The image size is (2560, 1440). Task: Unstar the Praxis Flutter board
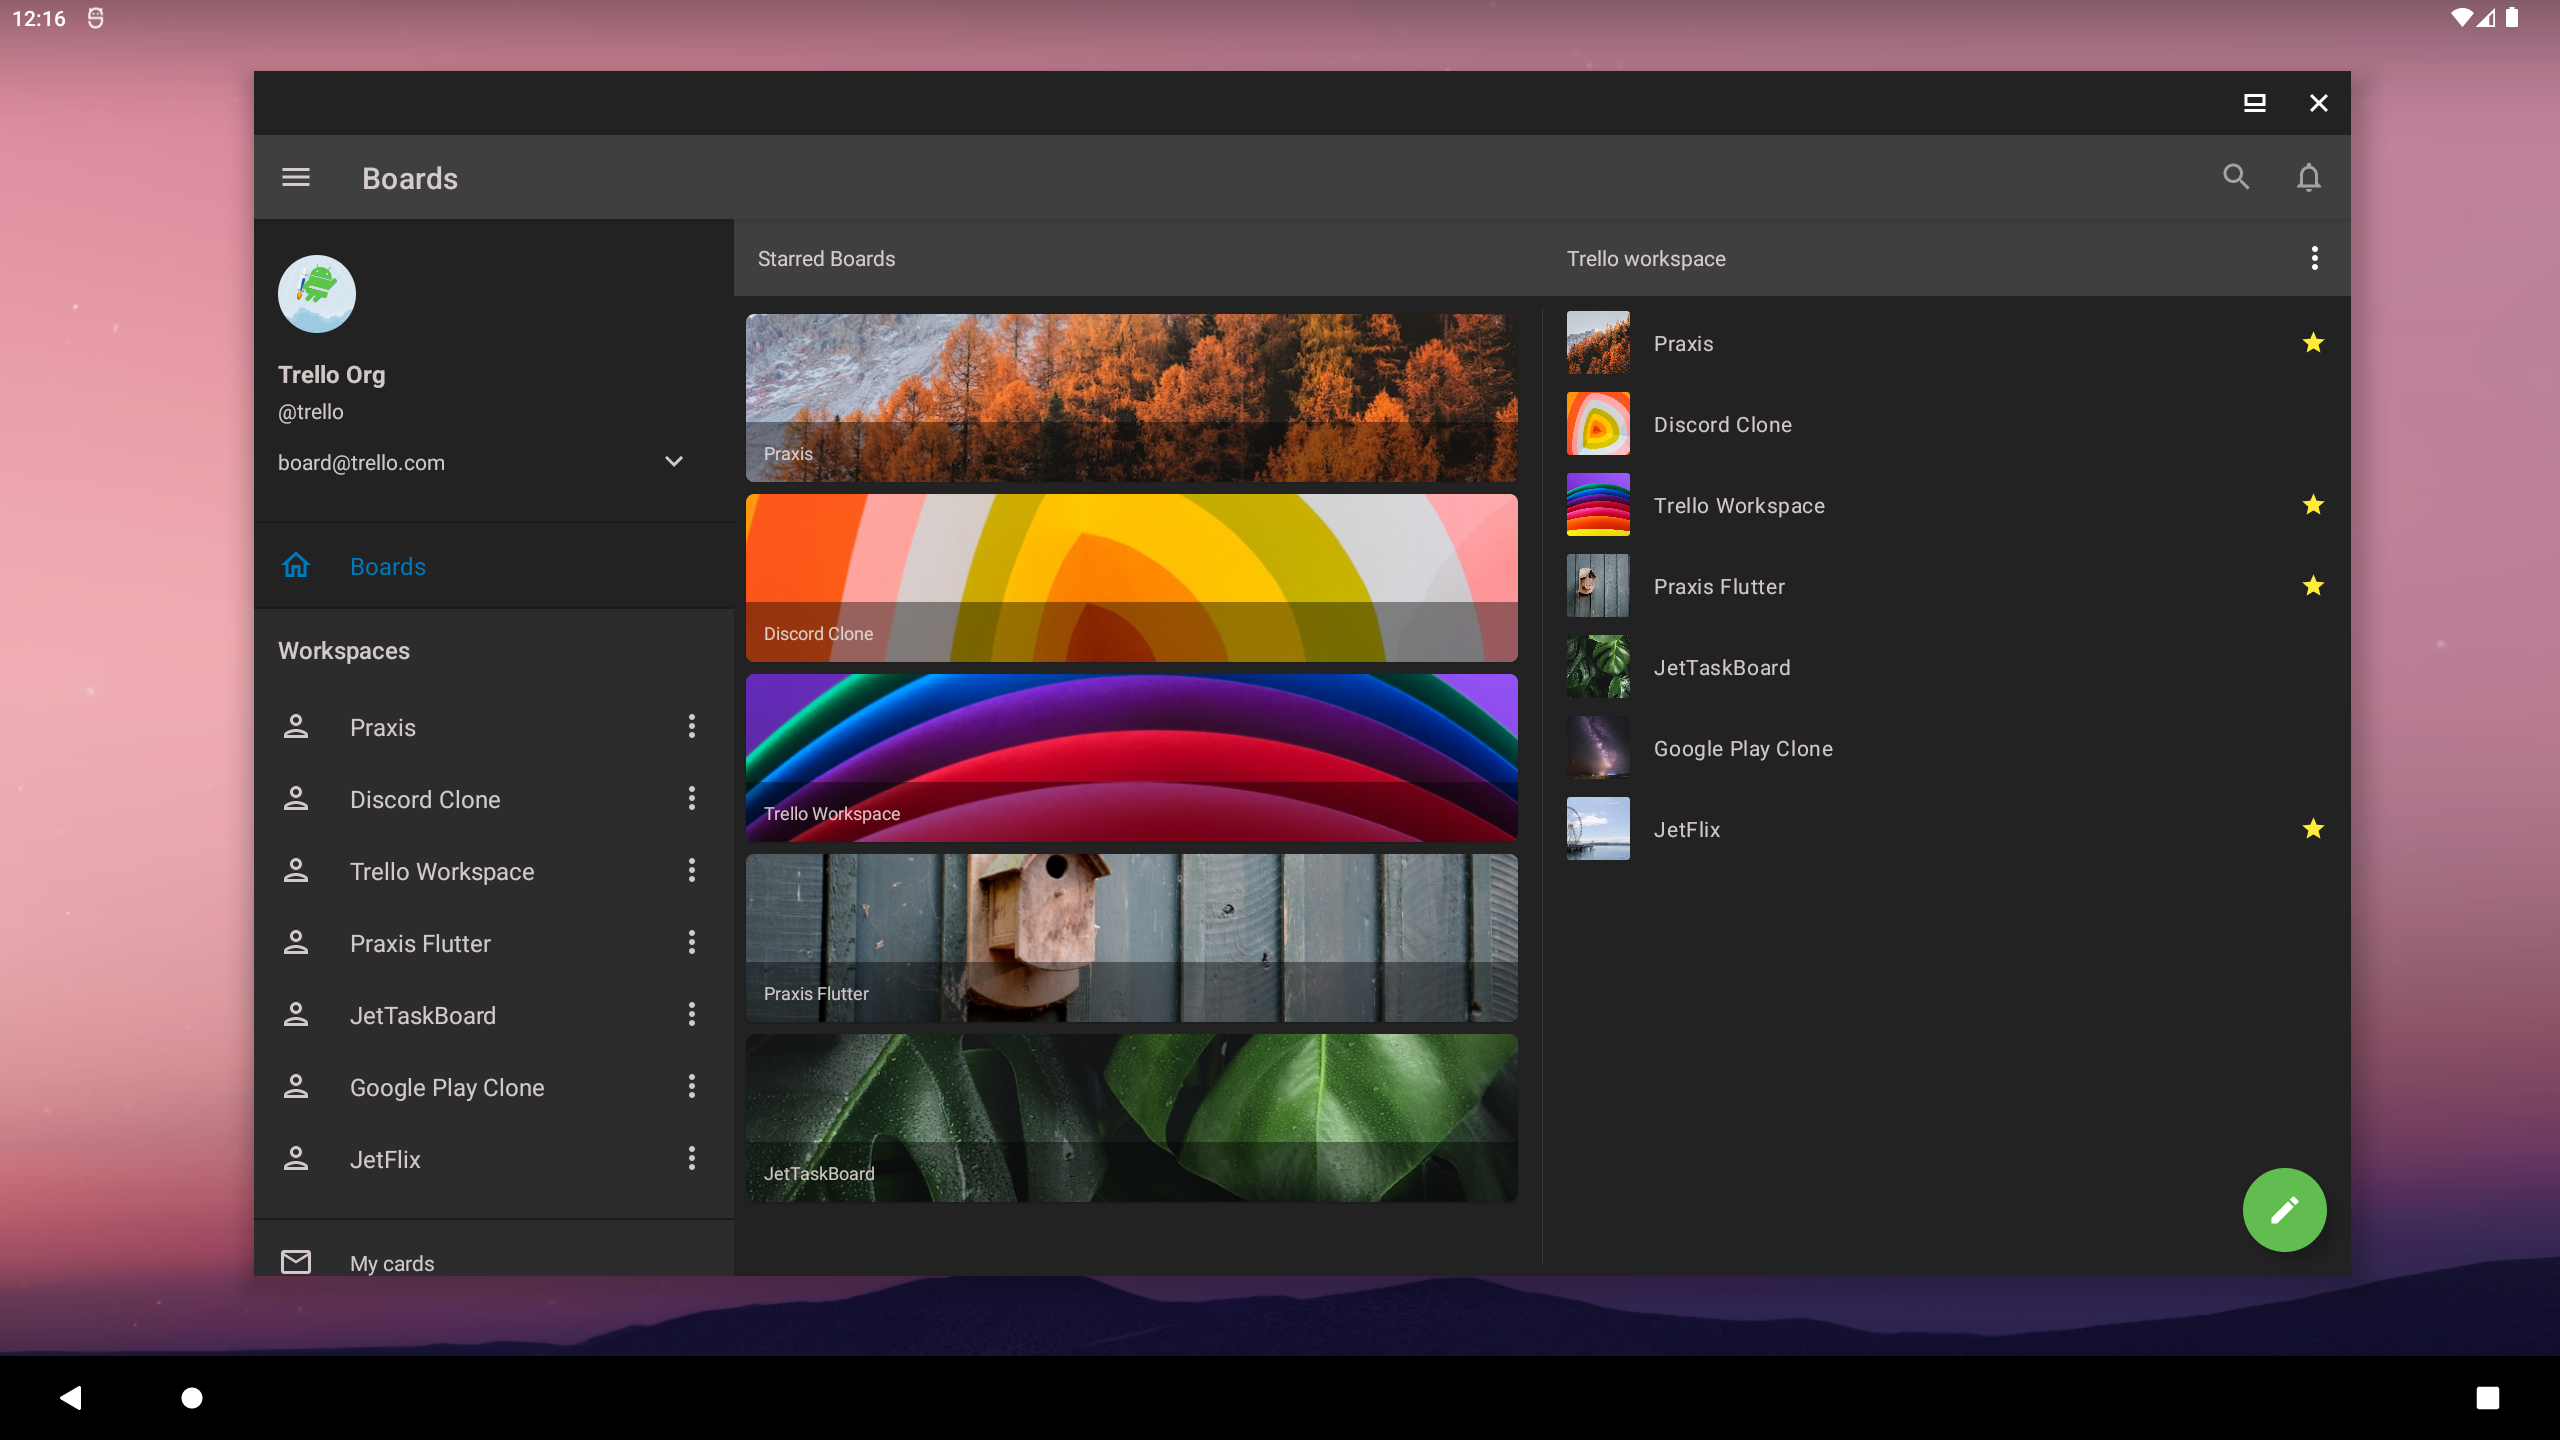pos(2313,586)
